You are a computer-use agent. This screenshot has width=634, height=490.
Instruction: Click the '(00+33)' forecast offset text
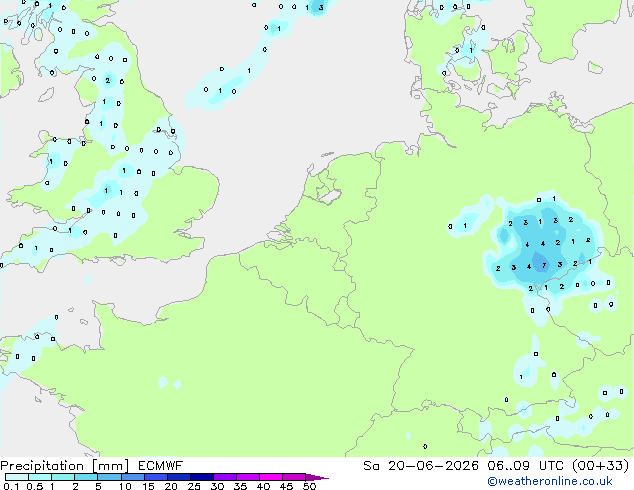[x=600, y=466]
